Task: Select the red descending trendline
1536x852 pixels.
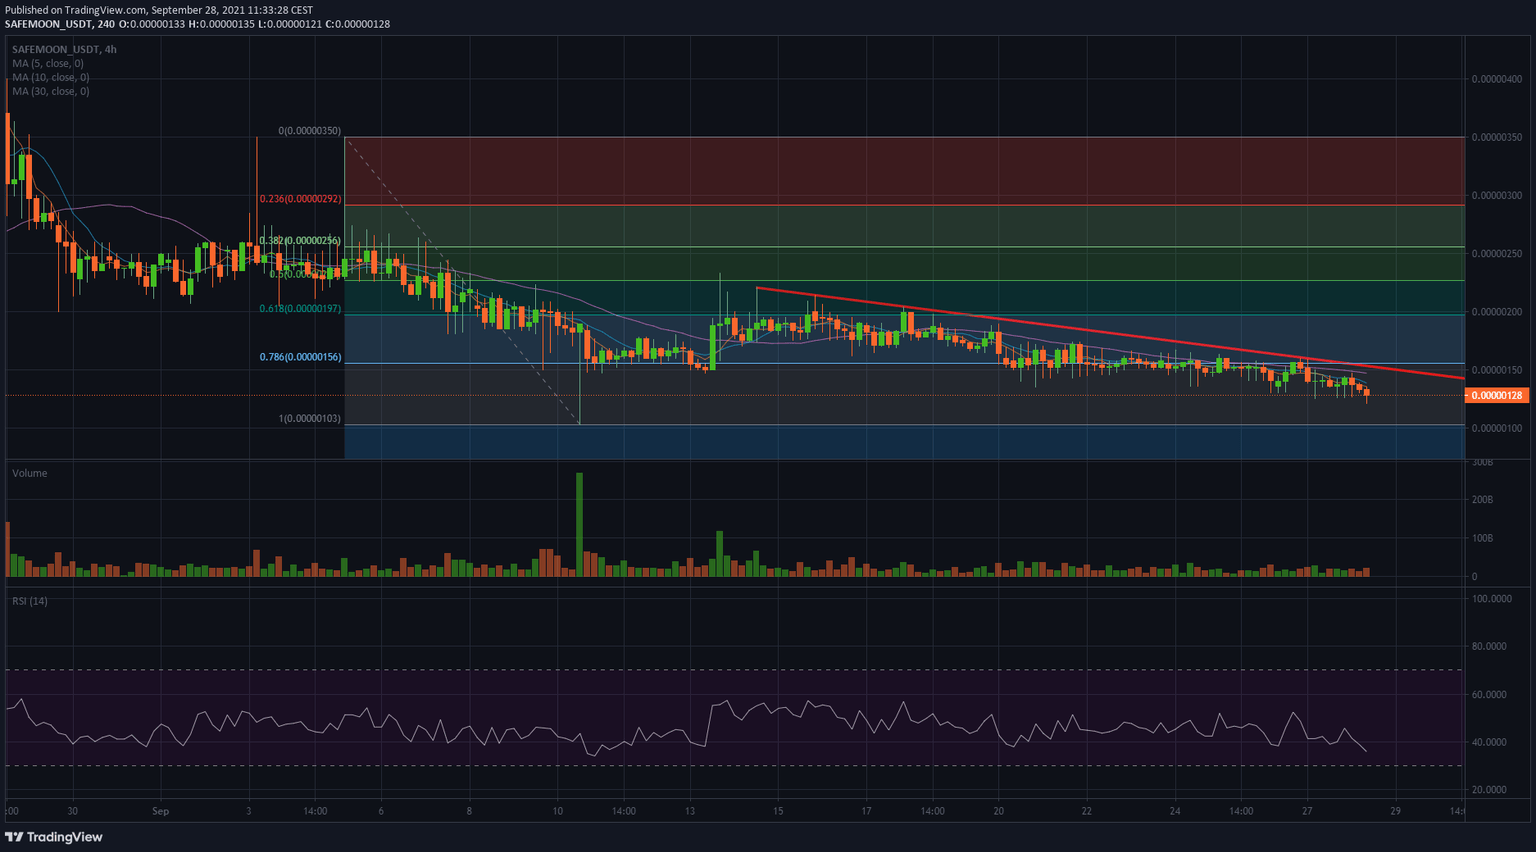Action: 1100,332
